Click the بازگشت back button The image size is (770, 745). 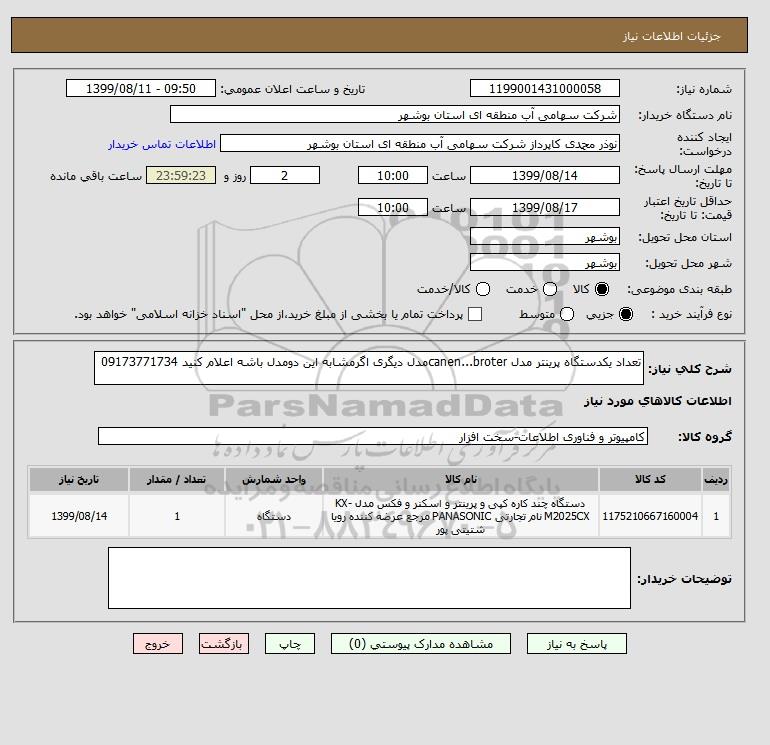click(x=224, y=643)
